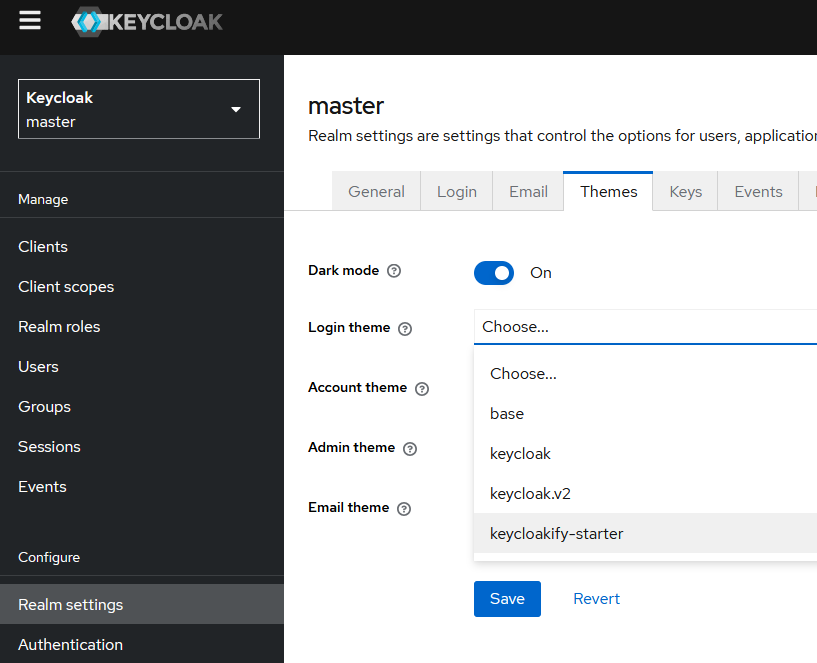Open the hamburger navigation menu

click(30, 21)
